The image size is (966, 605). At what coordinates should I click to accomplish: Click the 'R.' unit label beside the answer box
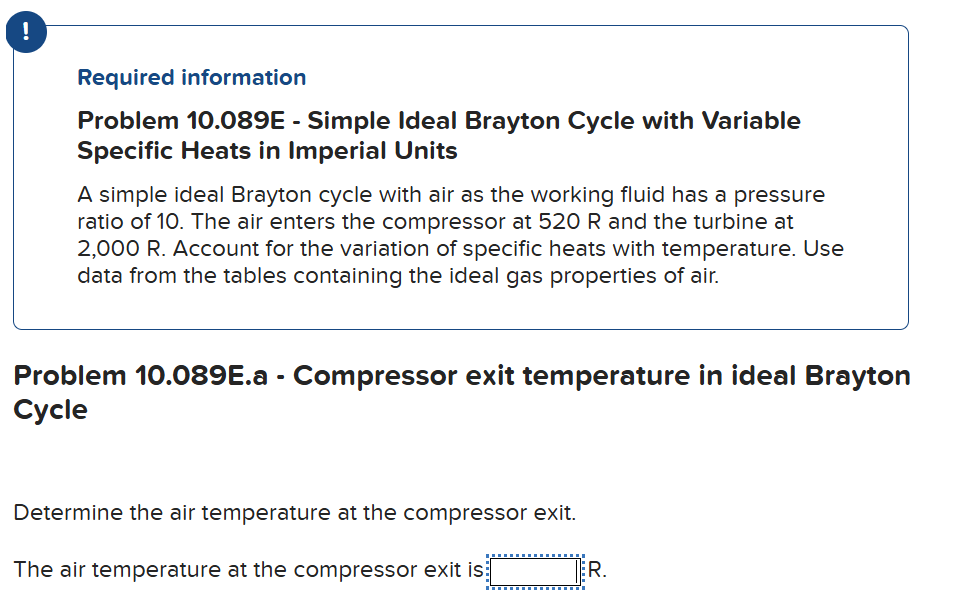[596, 570]
